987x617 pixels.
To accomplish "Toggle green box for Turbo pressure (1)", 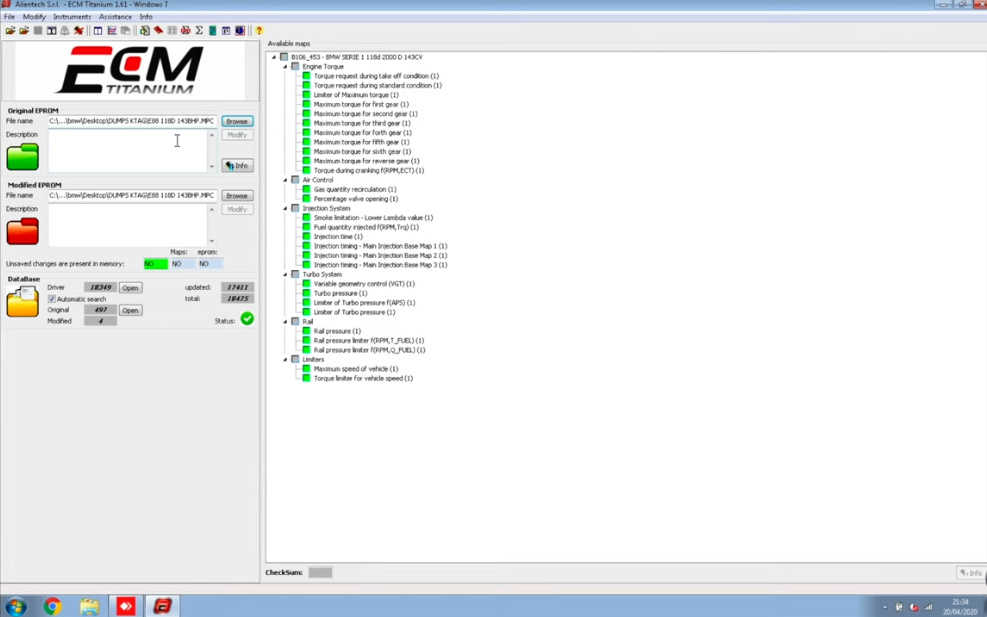I will point(307,293).
